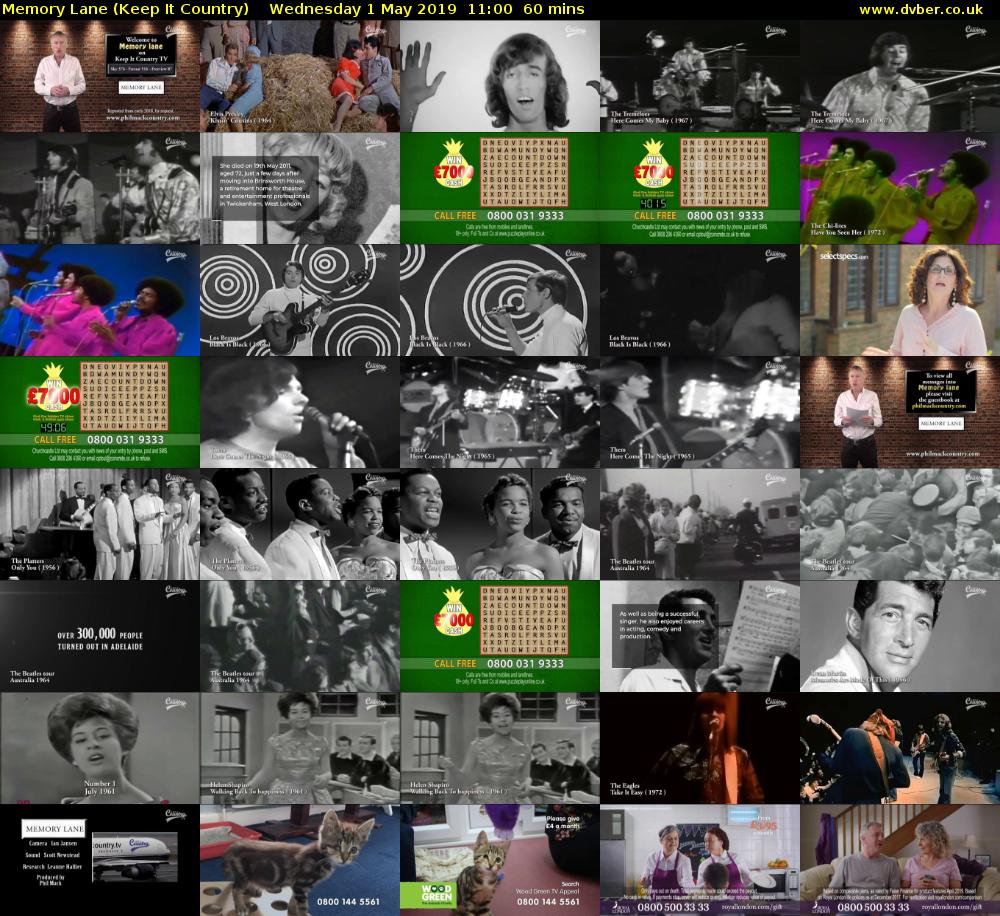Select the Welcome to Memory Lane presenter thumbnail
Image resolution: width=1000 pixels, height=916 pixels.
pyautogui.click(x=100, y=76)
